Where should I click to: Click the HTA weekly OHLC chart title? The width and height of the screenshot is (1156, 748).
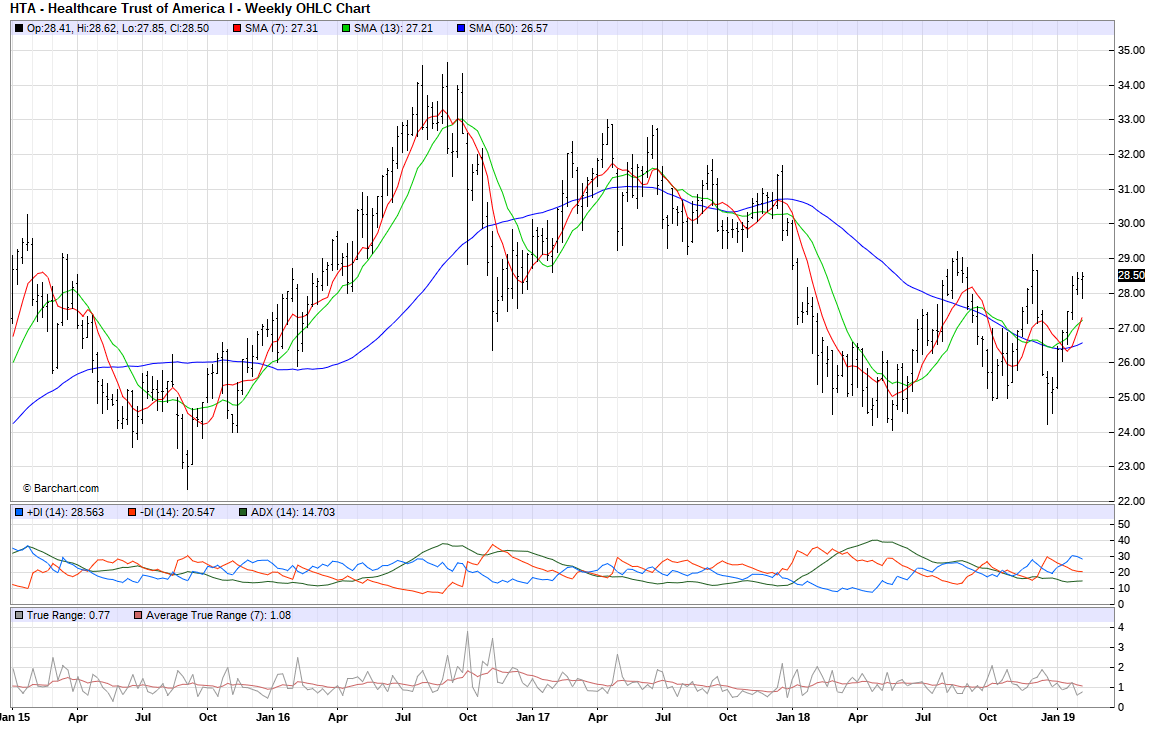pos(190,9)
